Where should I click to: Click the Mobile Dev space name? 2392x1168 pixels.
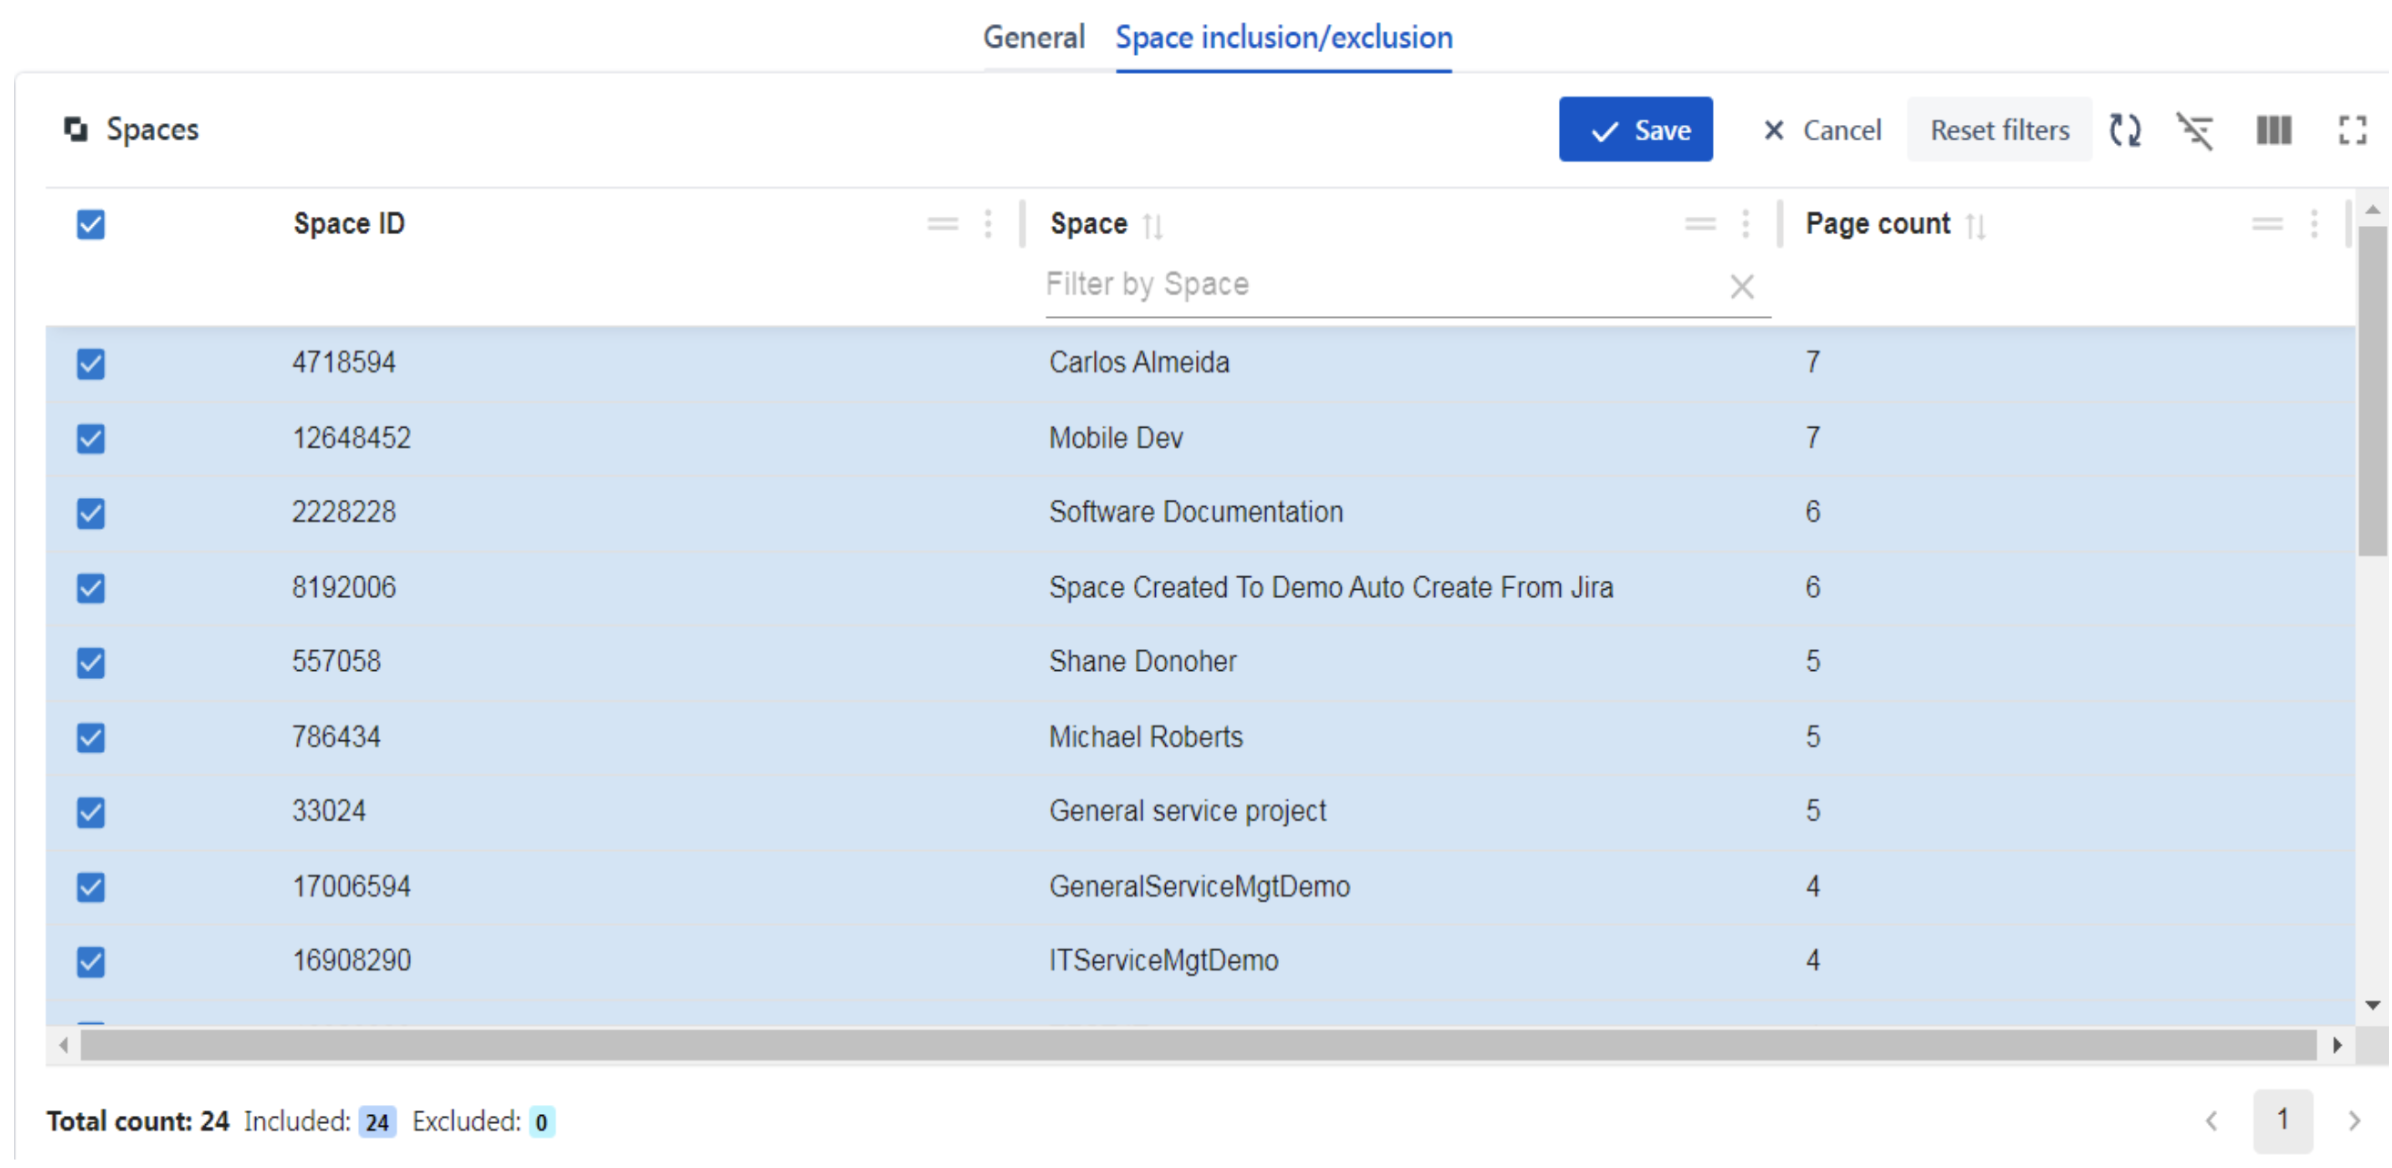tap(1116, 438)
